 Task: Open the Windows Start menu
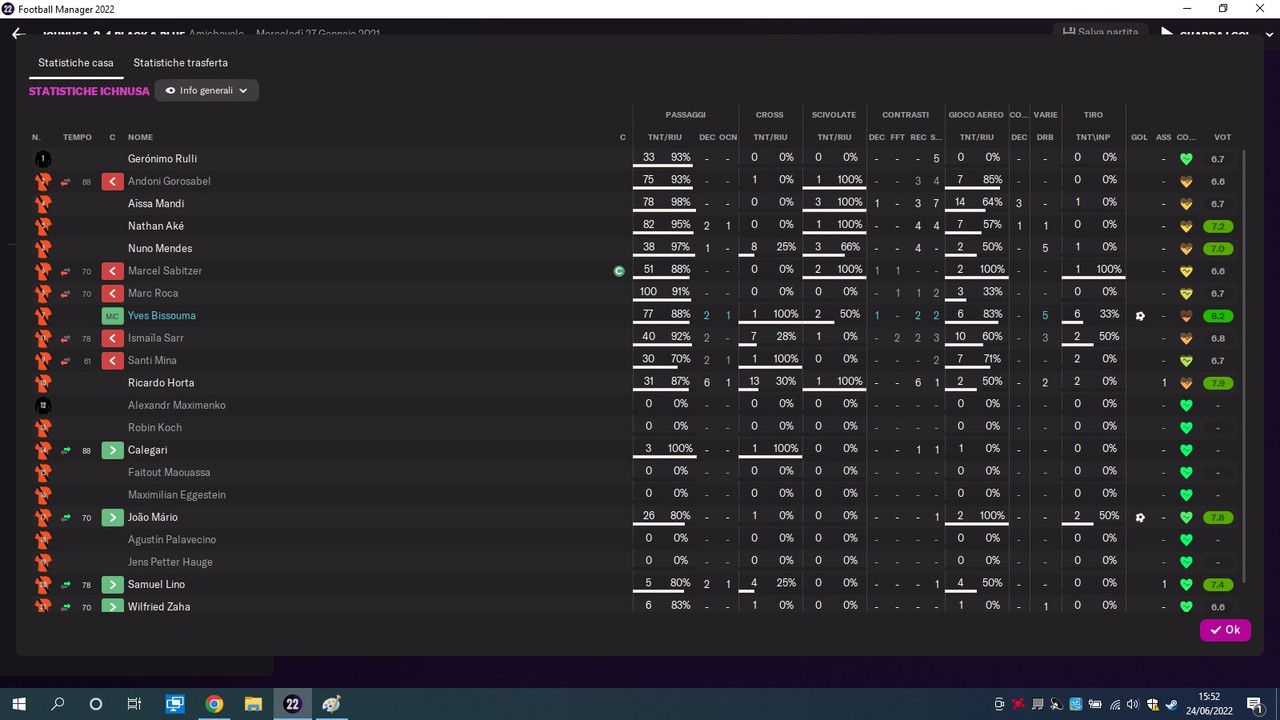19,704
